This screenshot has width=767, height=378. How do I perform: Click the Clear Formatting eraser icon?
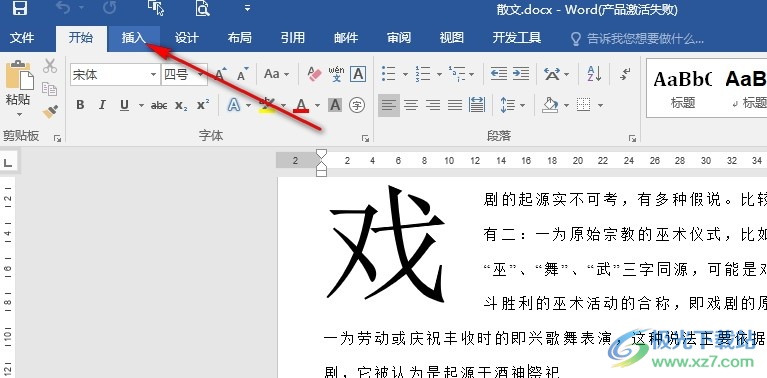click(315, 74)
